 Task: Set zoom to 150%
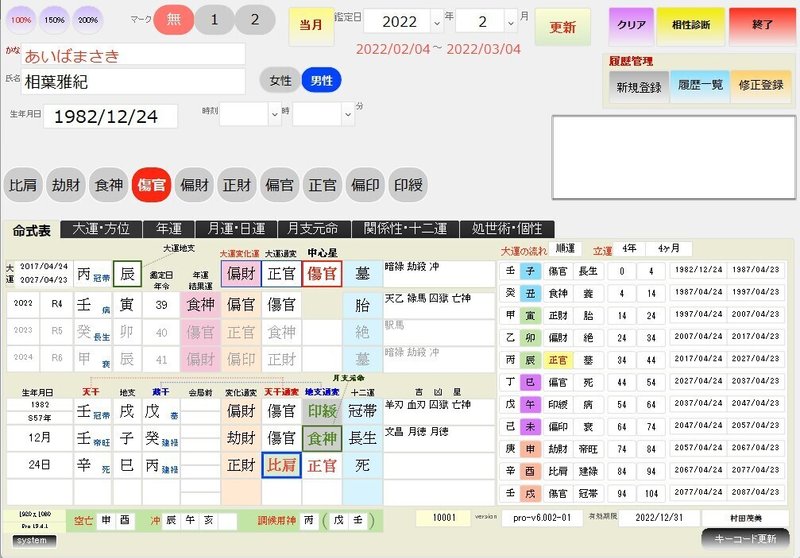click(54, 20)
